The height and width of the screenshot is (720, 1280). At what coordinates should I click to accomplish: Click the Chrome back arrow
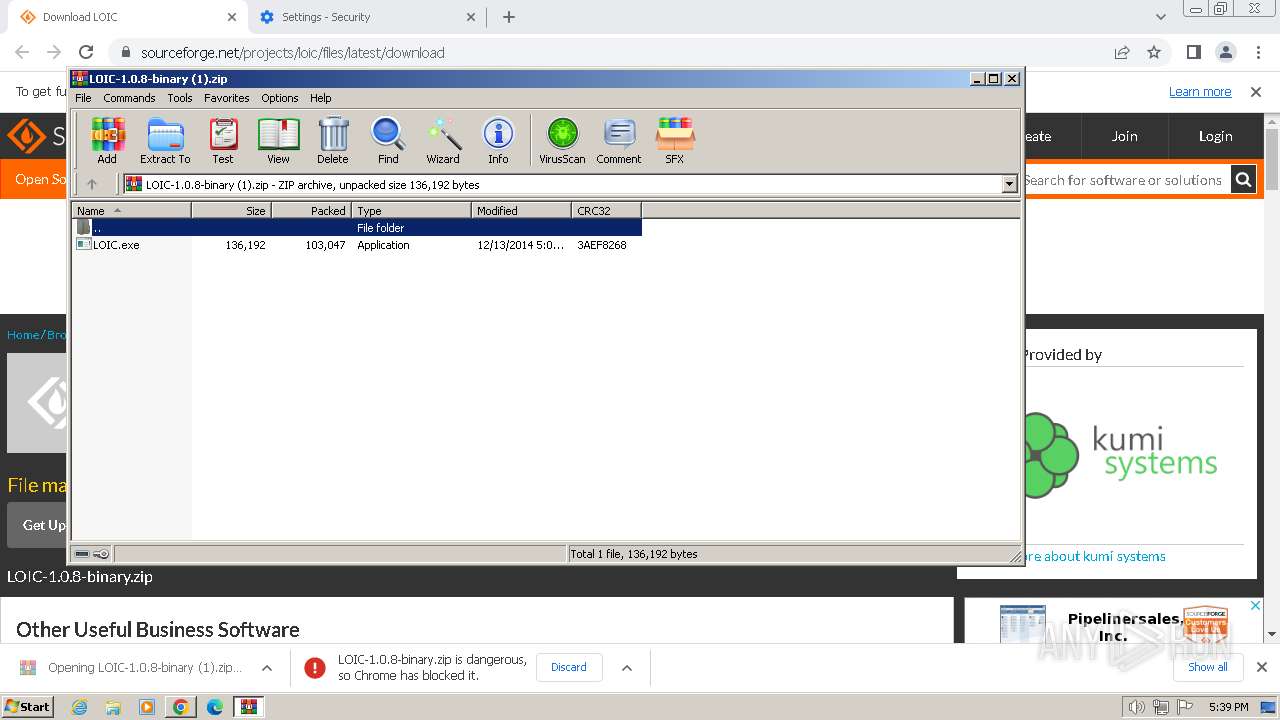tap(22, 52)
